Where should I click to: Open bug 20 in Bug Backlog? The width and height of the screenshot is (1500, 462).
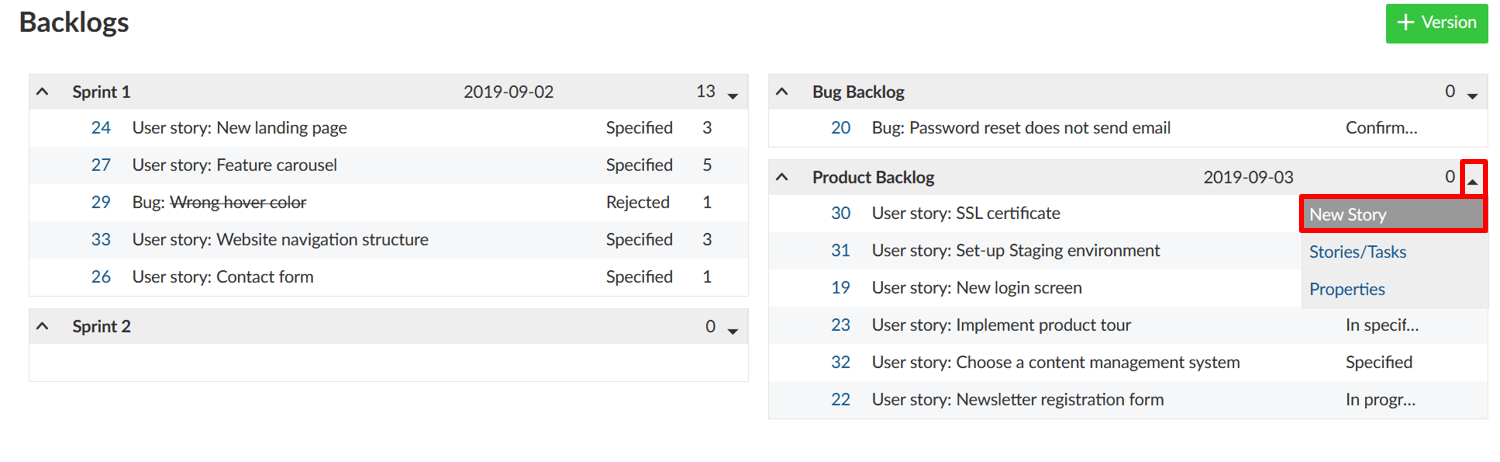coord(841,128)
